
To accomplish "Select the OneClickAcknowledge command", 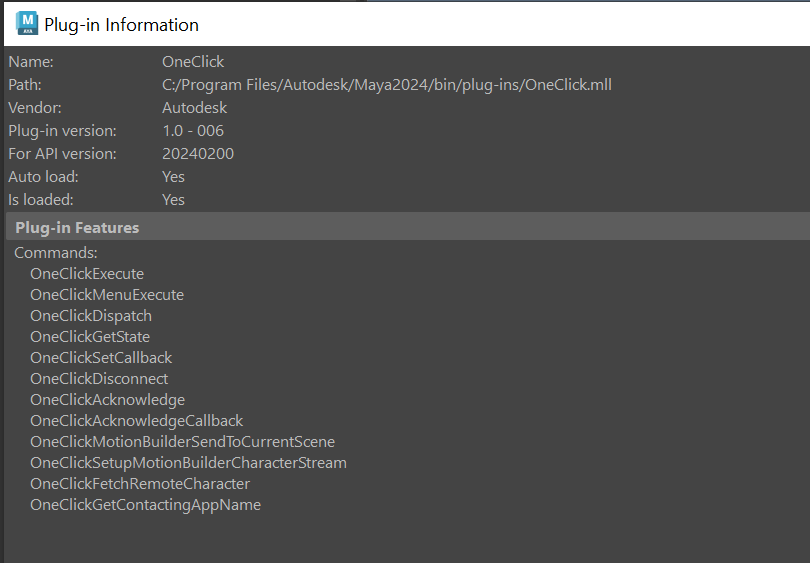I will click(107, 400).
